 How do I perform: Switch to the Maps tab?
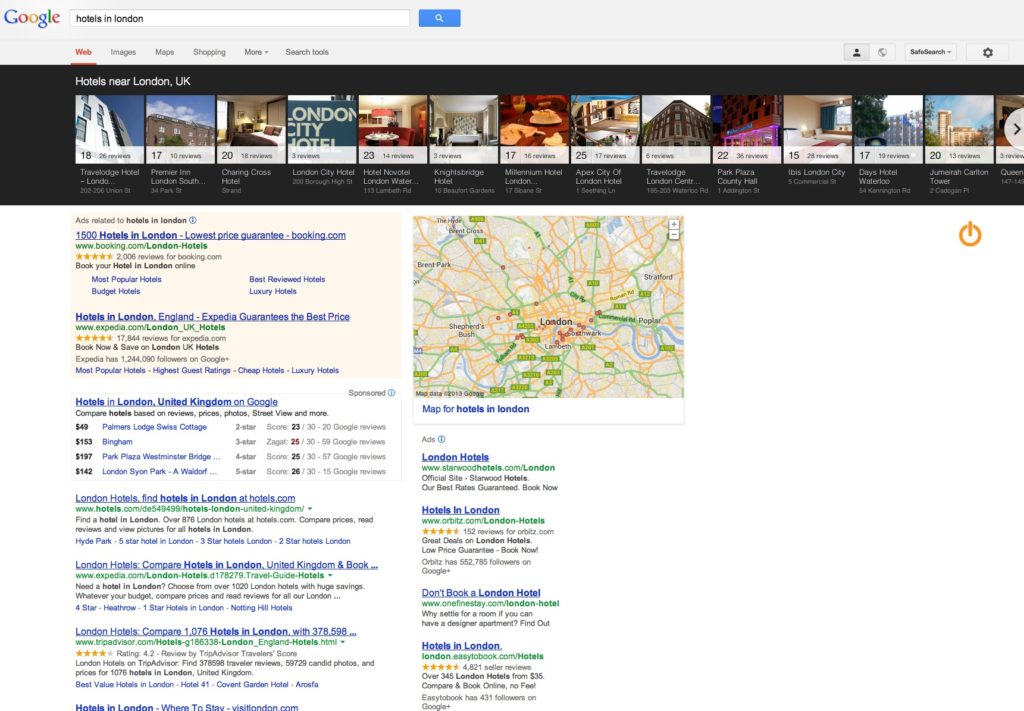[165, 52]
